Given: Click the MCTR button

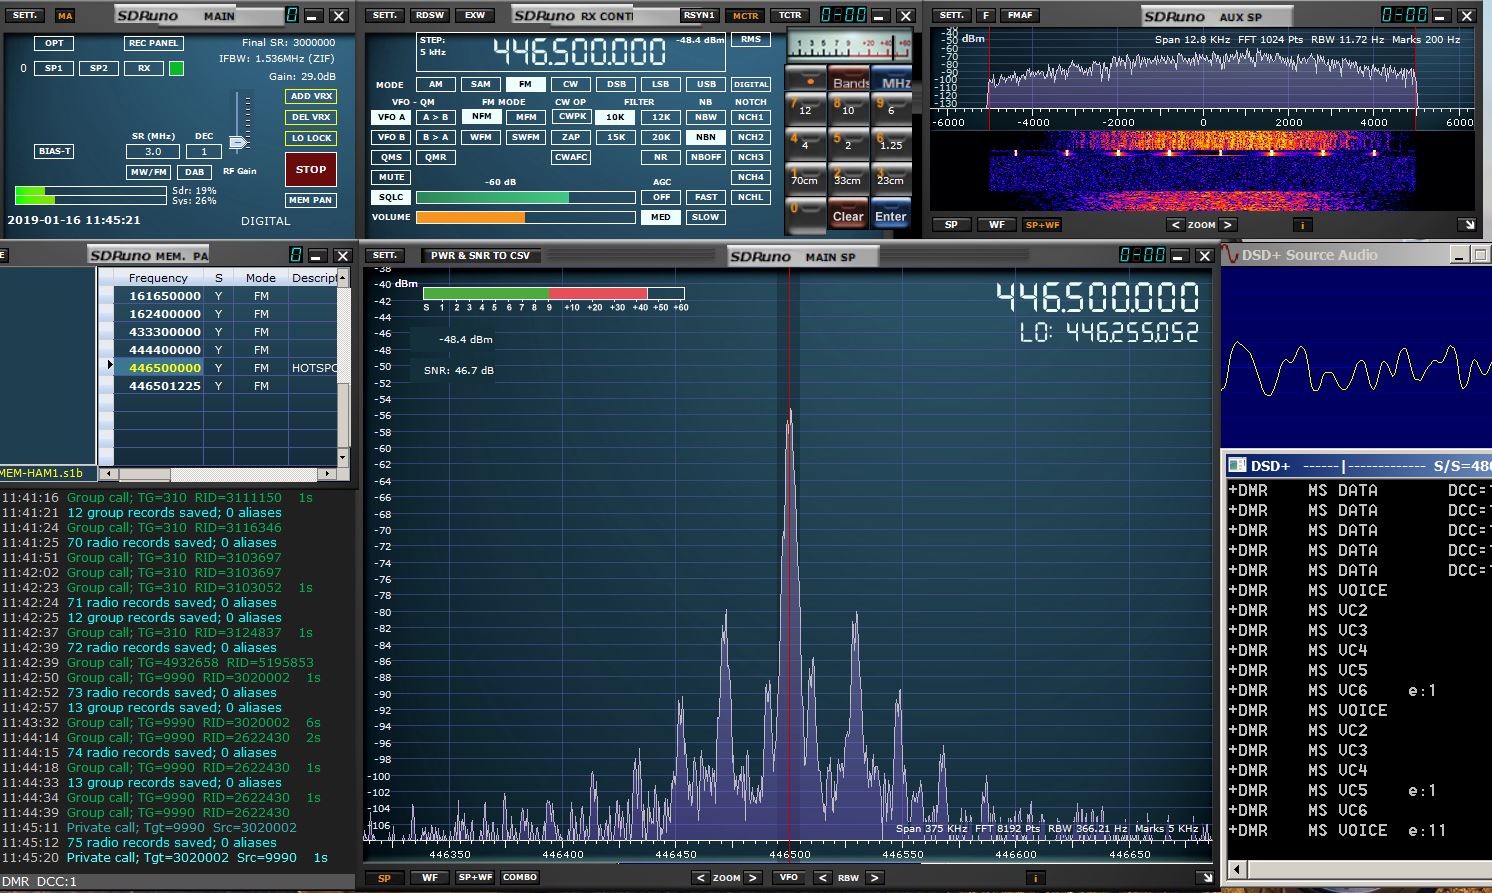Looking at the screenshot, I should click(745, 15).
